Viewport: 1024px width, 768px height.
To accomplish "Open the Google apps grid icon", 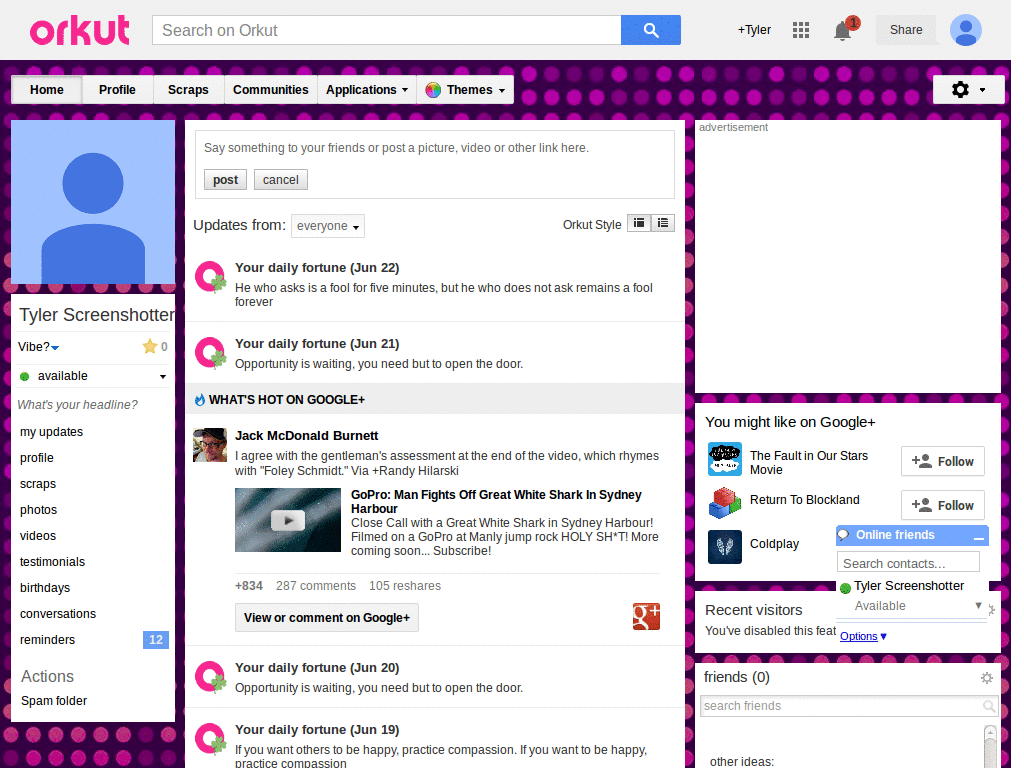I will pos(801,30).
